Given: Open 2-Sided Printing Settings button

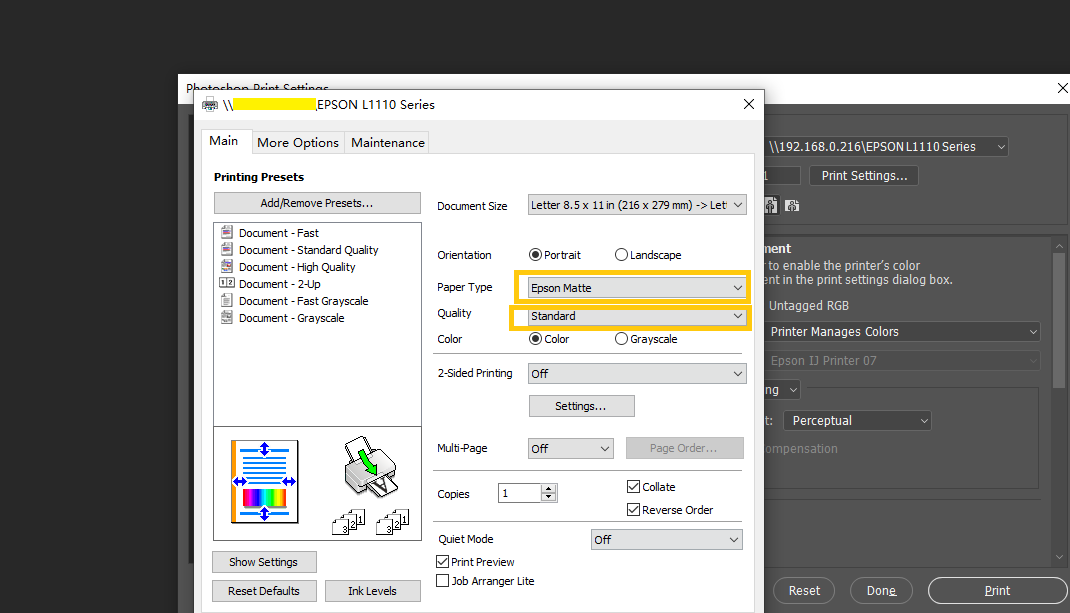Looking at the screenshot, I should click(581, 406).
